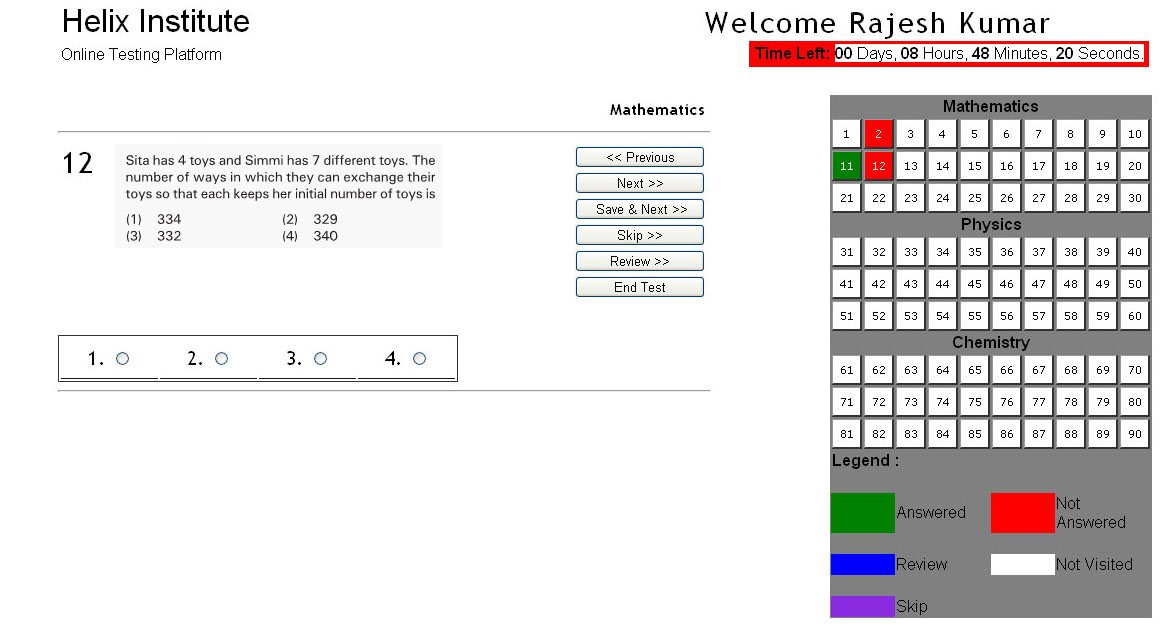
Task: Skip this question using Skip >>
Action: click(639, 235)
